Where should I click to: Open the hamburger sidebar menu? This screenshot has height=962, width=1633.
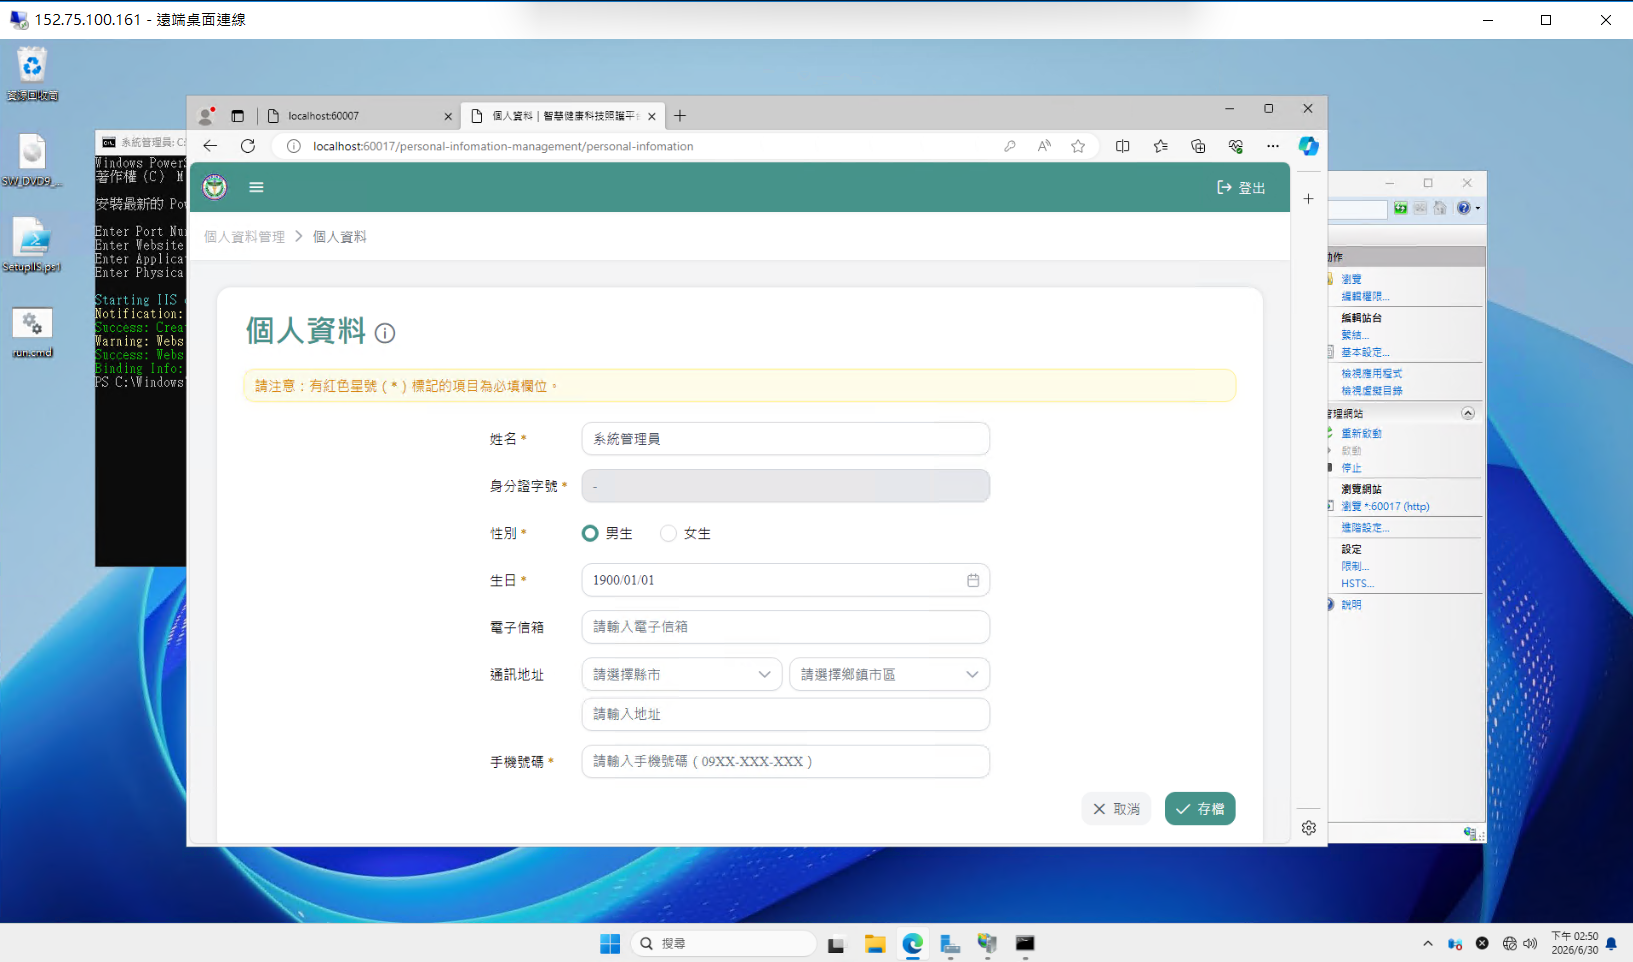tap(256, 187)
